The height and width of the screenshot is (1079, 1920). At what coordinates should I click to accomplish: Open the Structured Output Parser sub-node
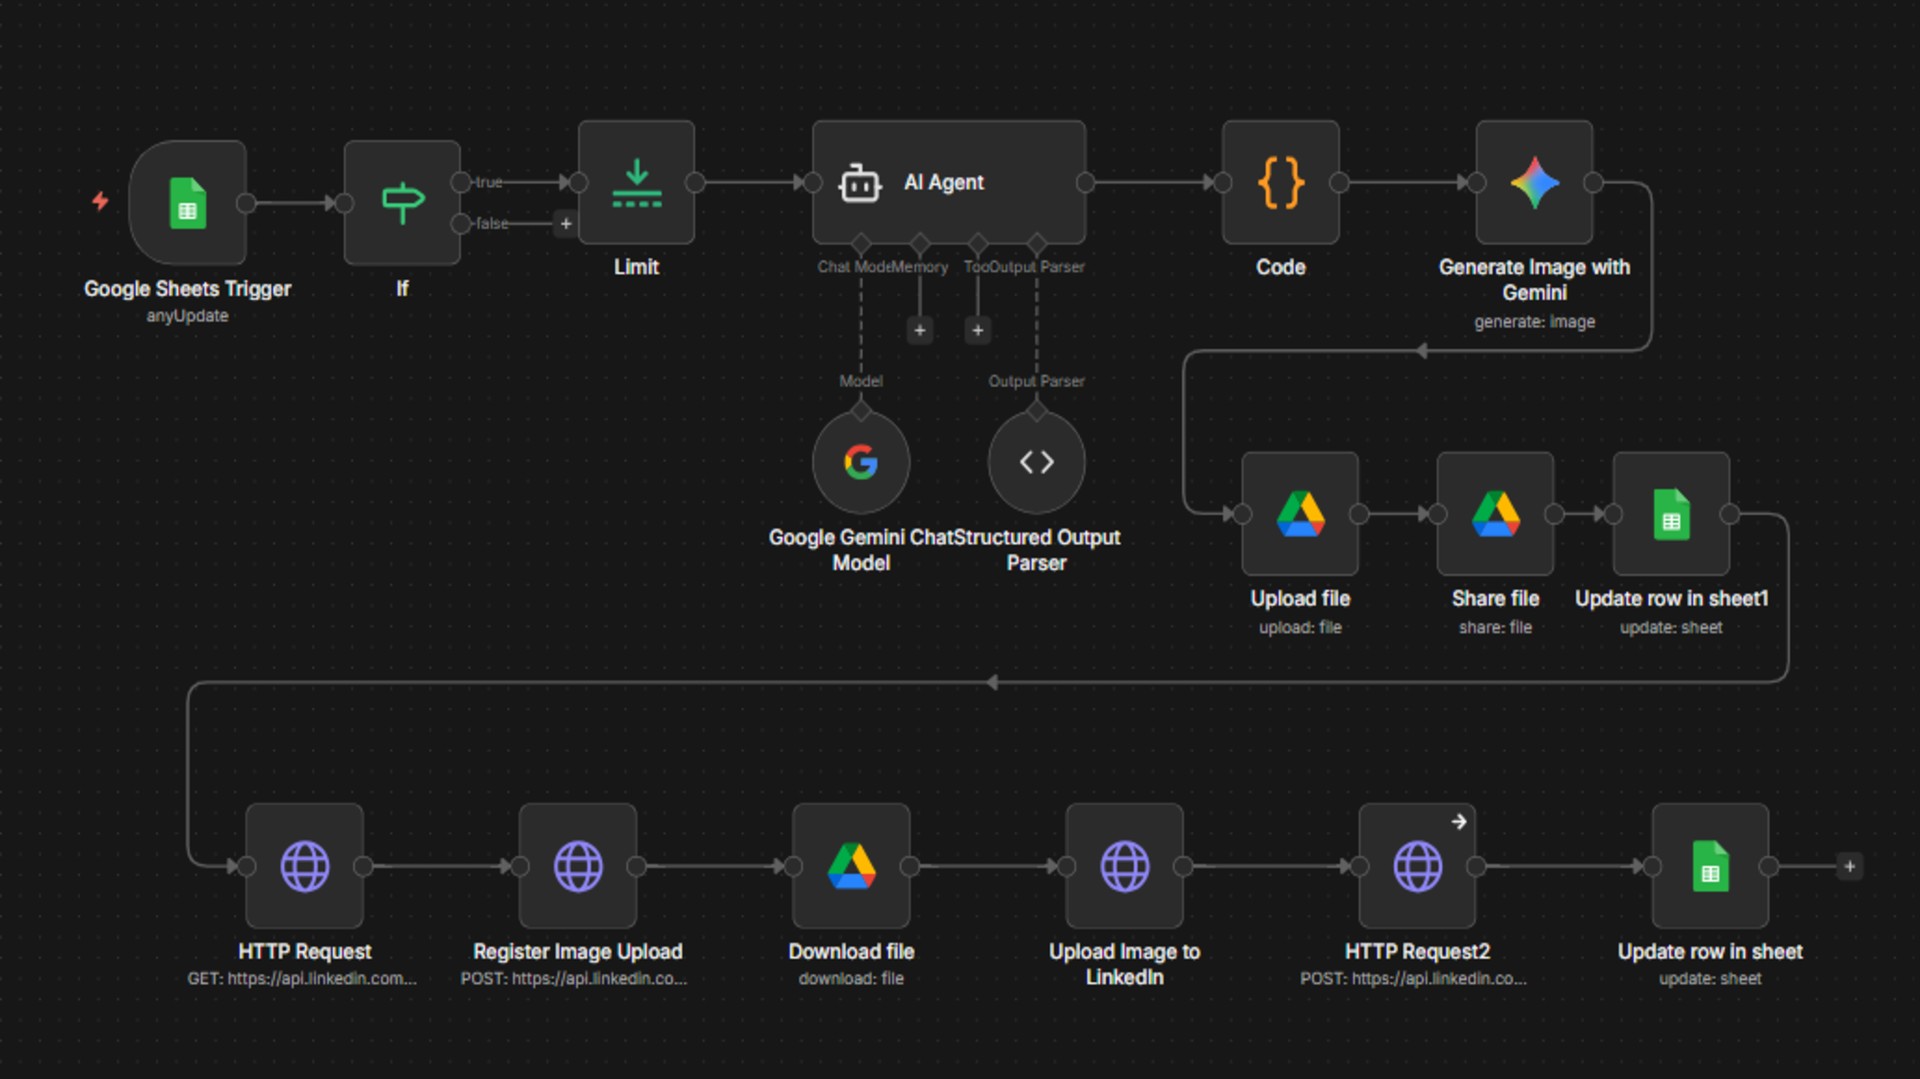pyautogui.click(x=1036, y=462)
